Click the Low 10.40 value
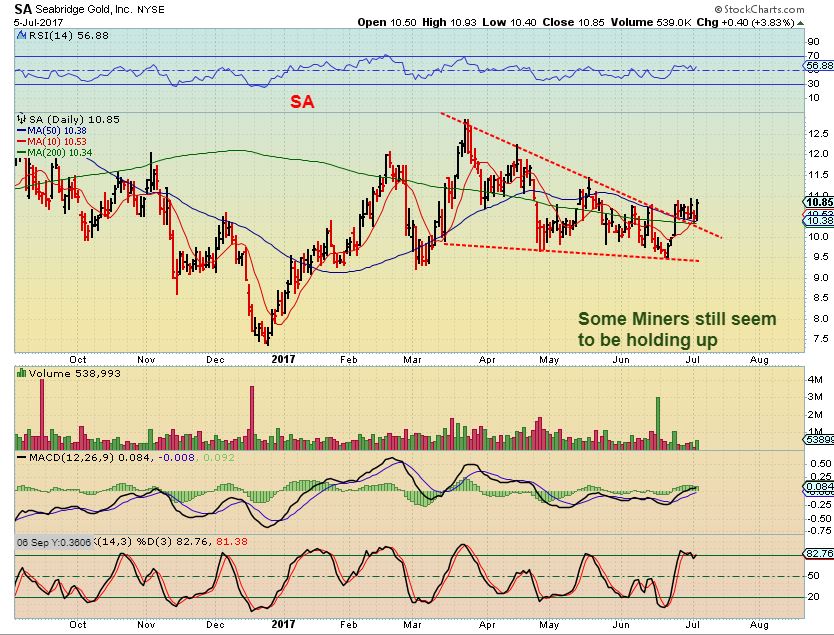Screen dimensions: 834x635 pyautogui.click(x=510, y=22)
